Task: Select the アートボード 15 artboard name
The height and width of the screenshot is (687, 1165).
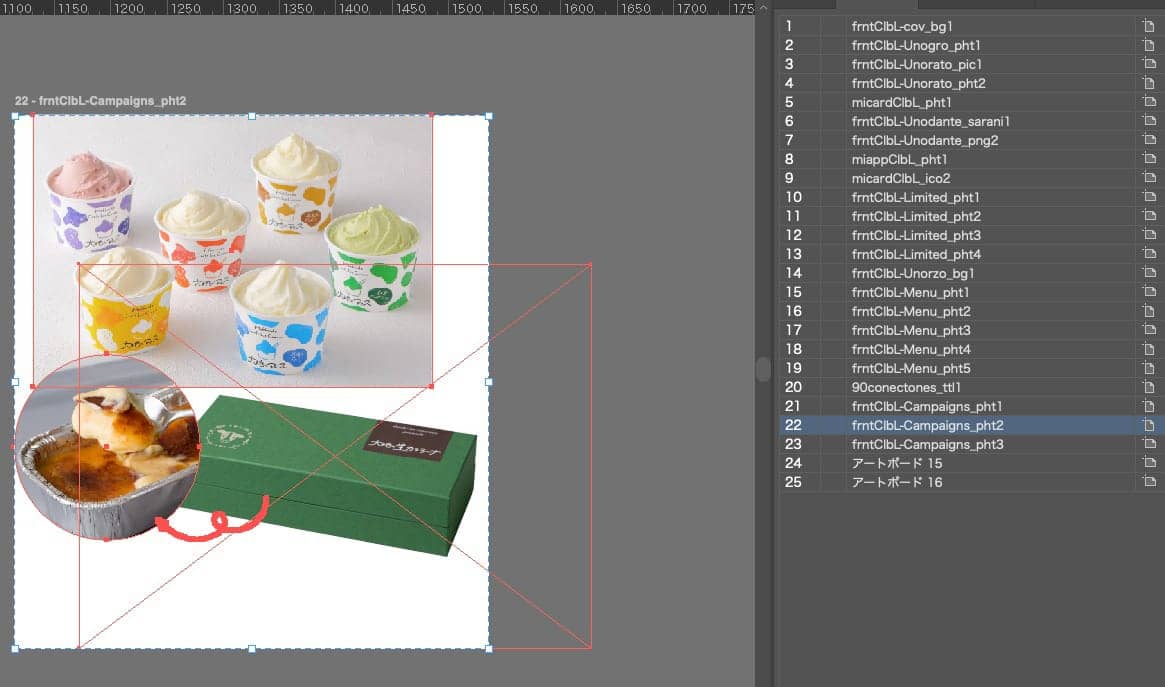Action: 897,463
